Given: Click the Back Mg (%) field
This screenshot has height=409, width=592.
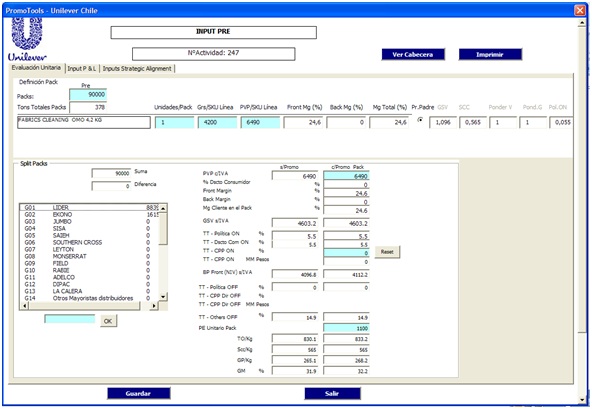Looking at the screenshot, I should [346, 122].
